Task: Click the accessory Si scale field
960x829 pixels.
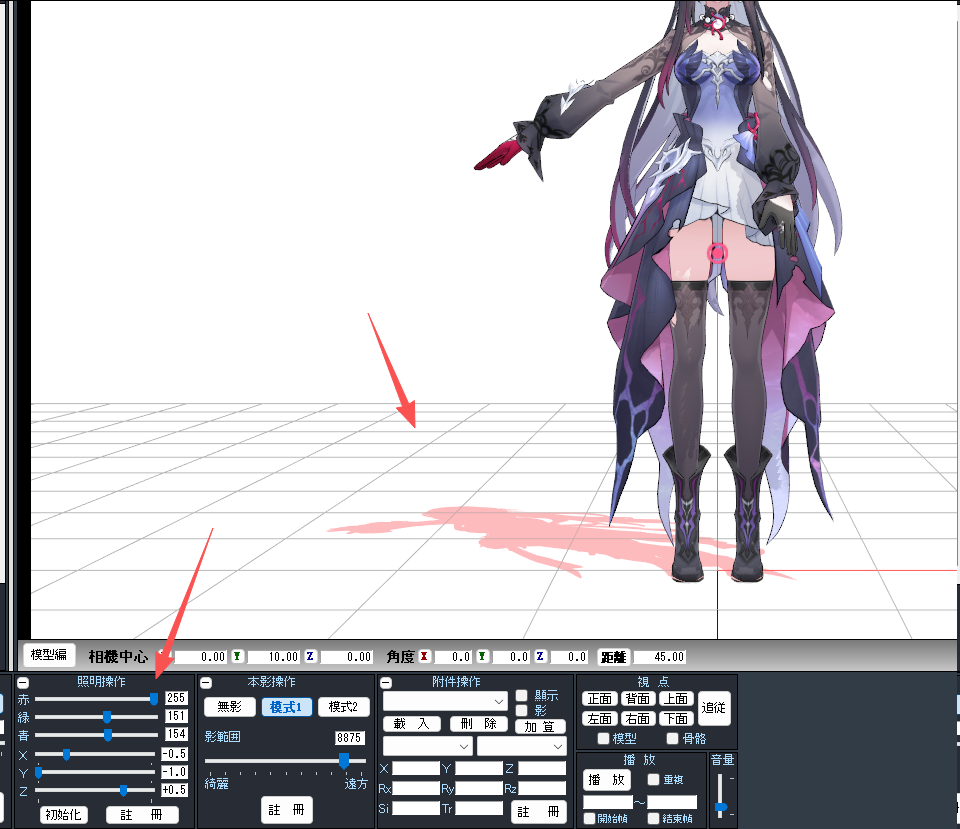Action: pos(416,808)
